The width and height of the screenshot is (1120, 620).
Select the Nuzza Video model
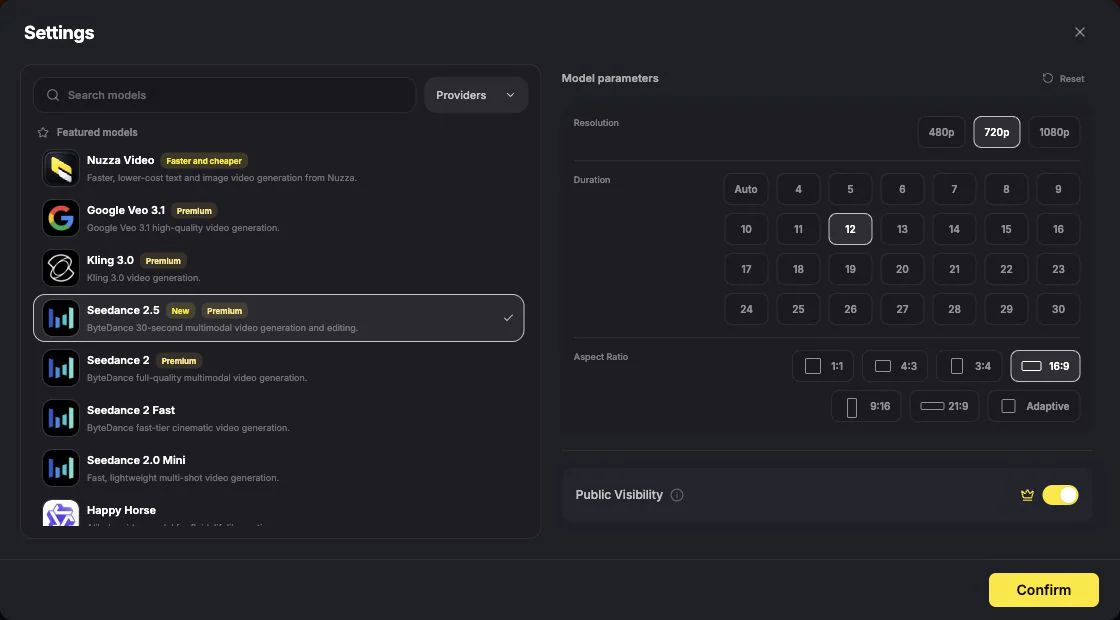point(279,168)
